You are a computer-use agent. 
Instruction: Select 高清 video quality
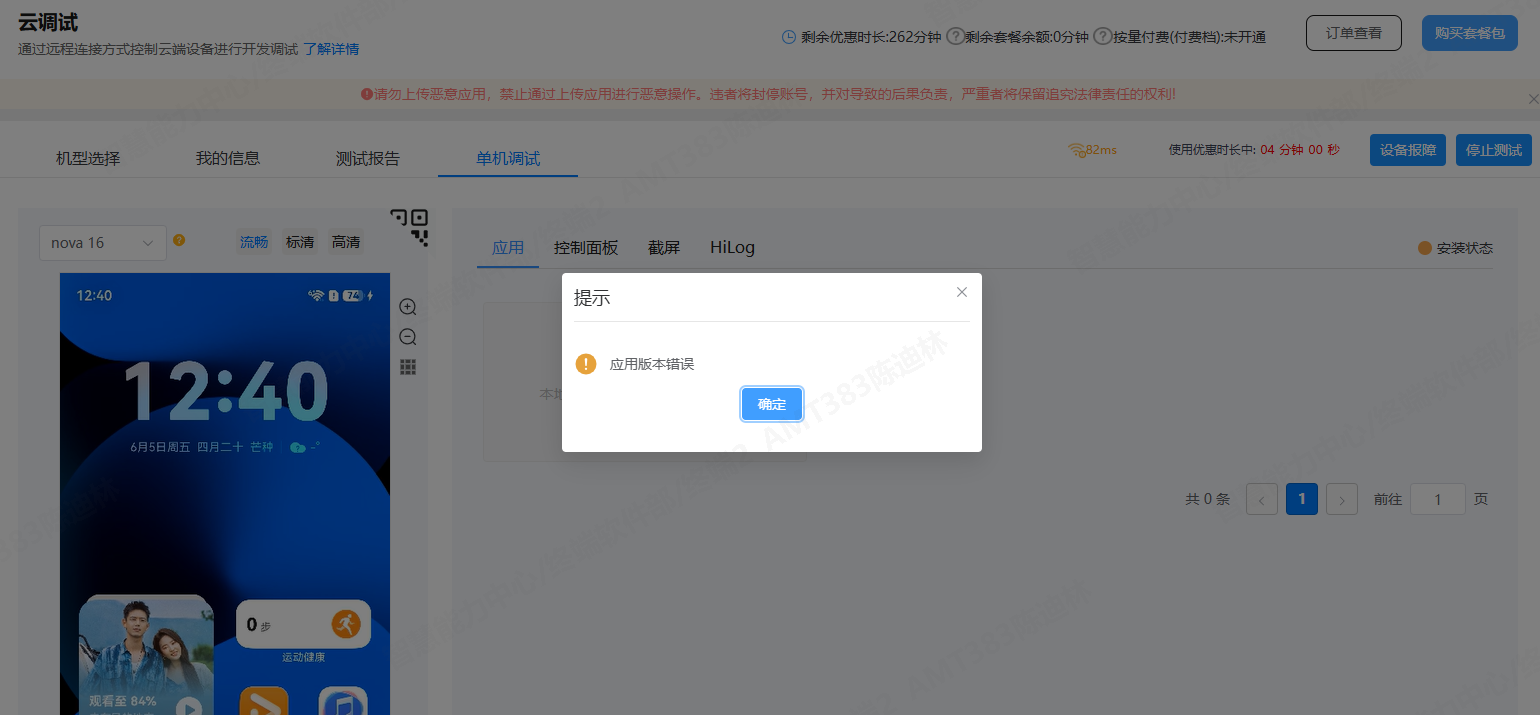(x=346, y=242)
